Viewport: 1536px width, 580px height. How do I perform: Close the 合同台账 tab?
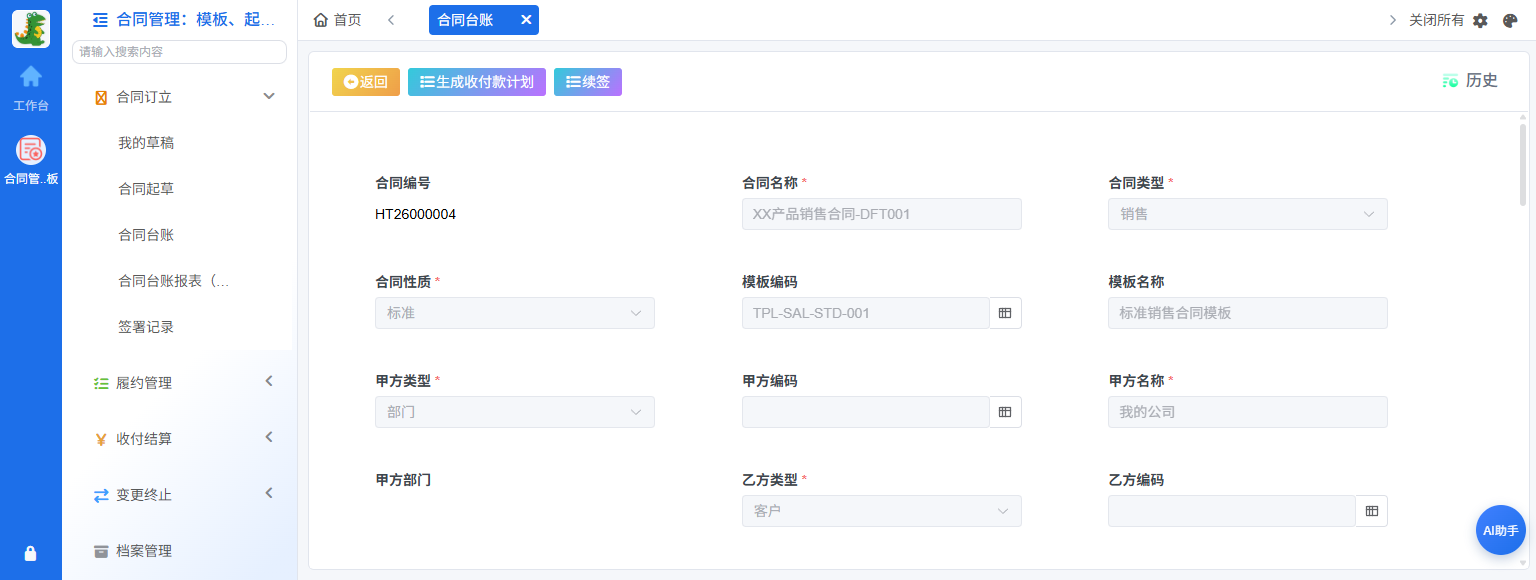[x=526, y=20]
